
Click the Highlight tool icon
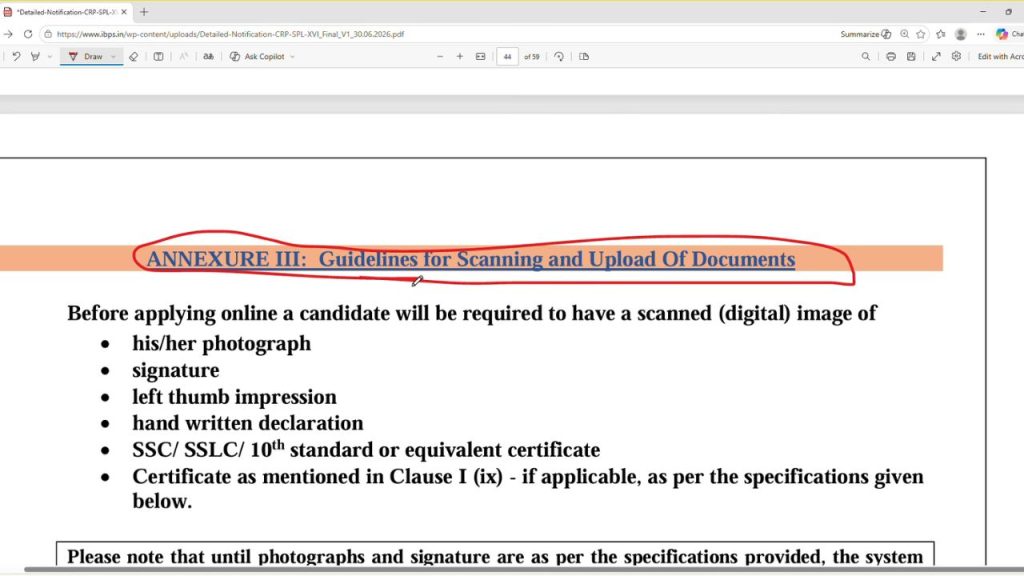35,57
